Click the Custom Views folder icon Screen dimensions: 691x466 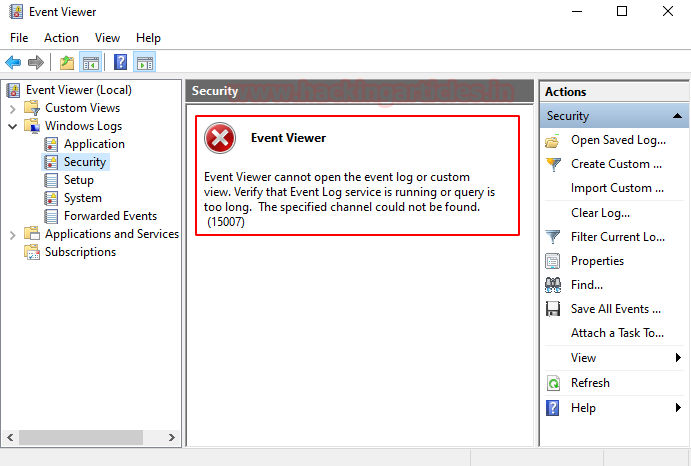point(32,108)
